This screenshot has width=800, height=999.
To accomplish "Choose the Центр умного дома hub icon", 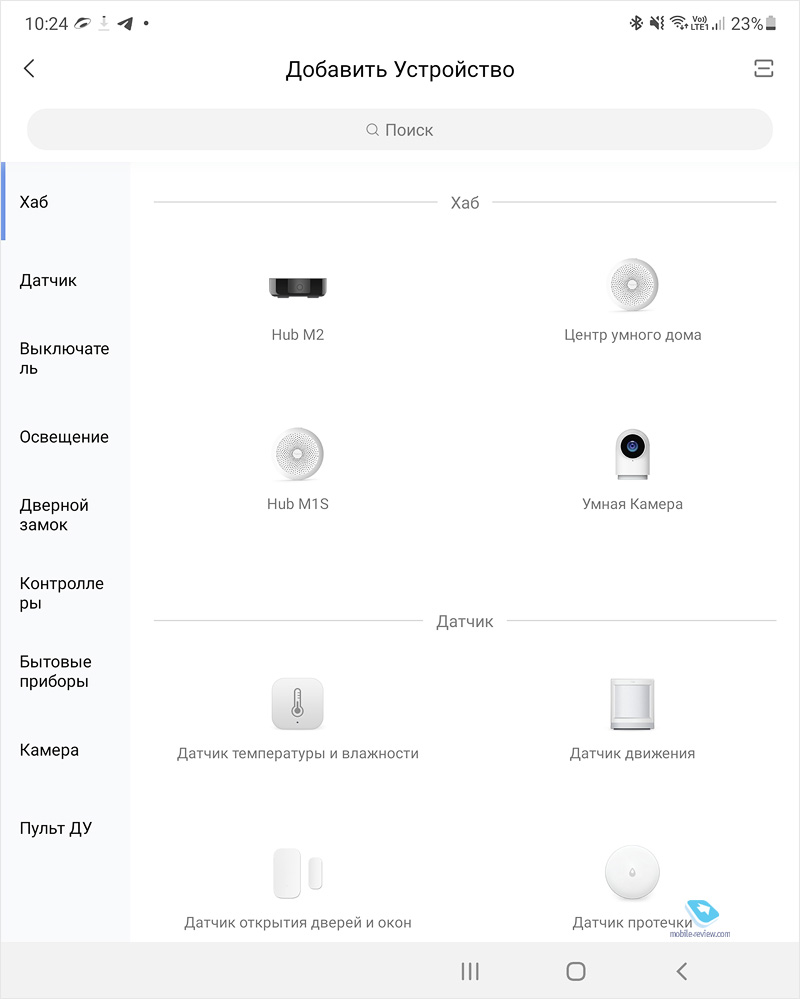I will pos(632,284).
